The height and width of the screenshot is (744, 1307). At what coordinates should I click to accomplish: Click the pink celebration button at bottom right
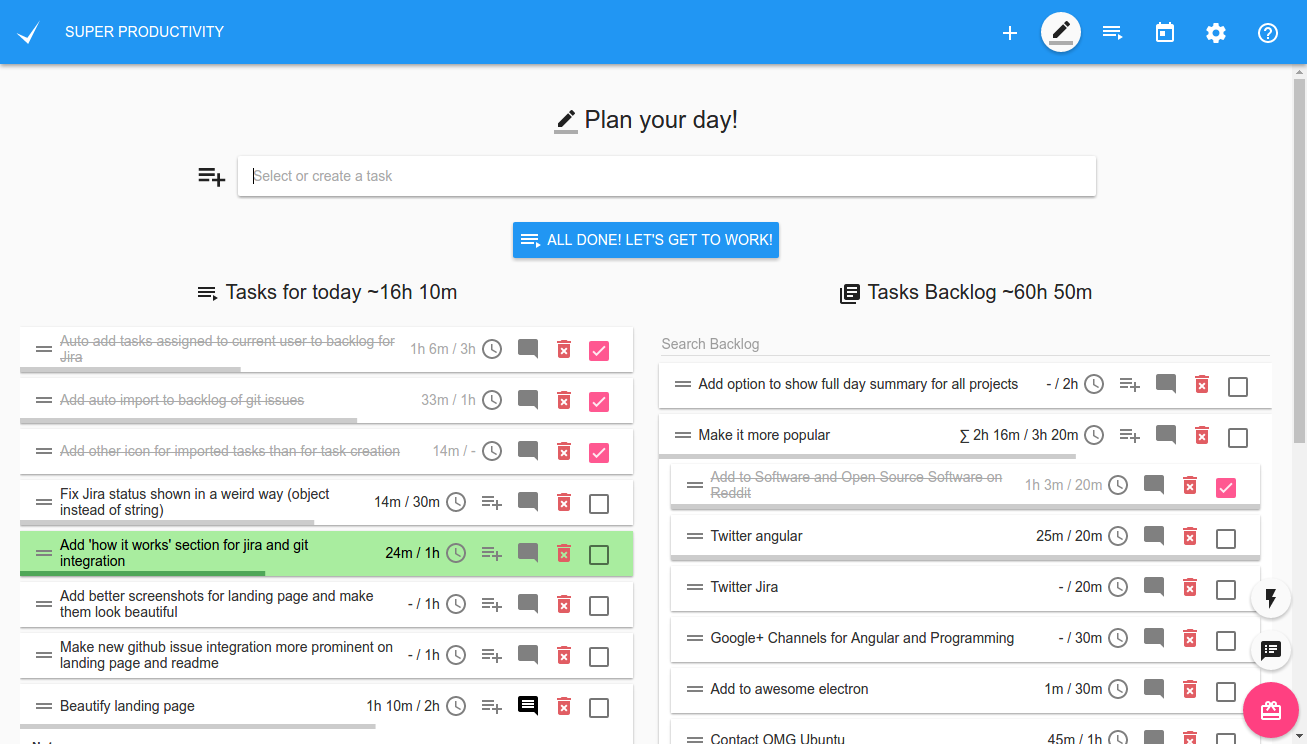tap(1271, 710)
